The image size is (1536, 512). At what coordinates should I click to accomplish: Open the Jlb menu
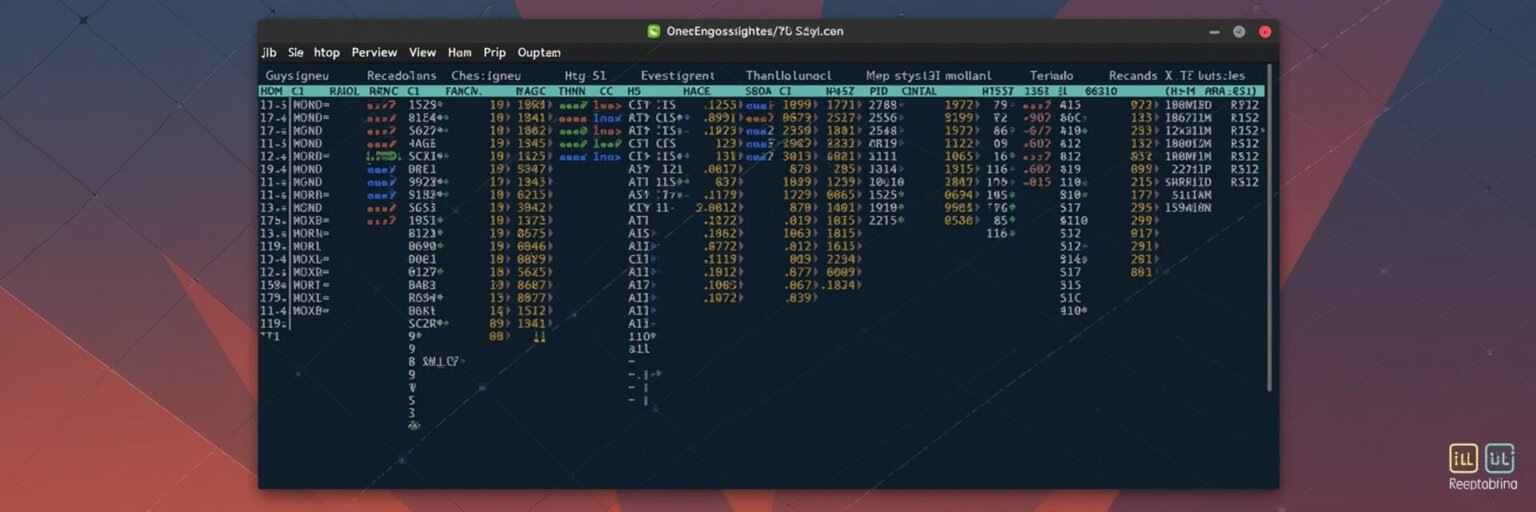(x=269, y=52)
